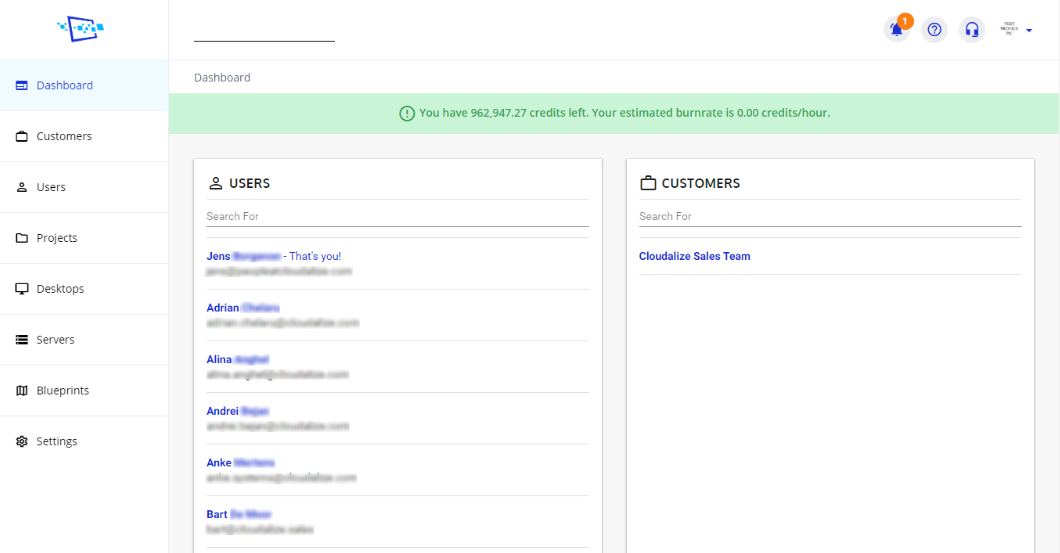Viewport: 1060px width, 553px height.
Task: Open user Anke profile link
Action: coord(241,463)
